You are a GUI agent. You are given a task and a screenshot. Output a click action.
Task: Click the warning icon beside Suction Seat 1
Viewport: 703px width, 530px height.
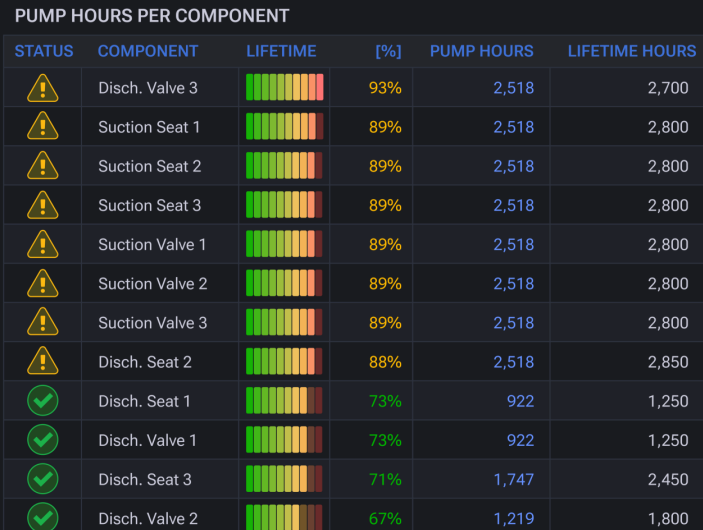click(x=43, y=126)
